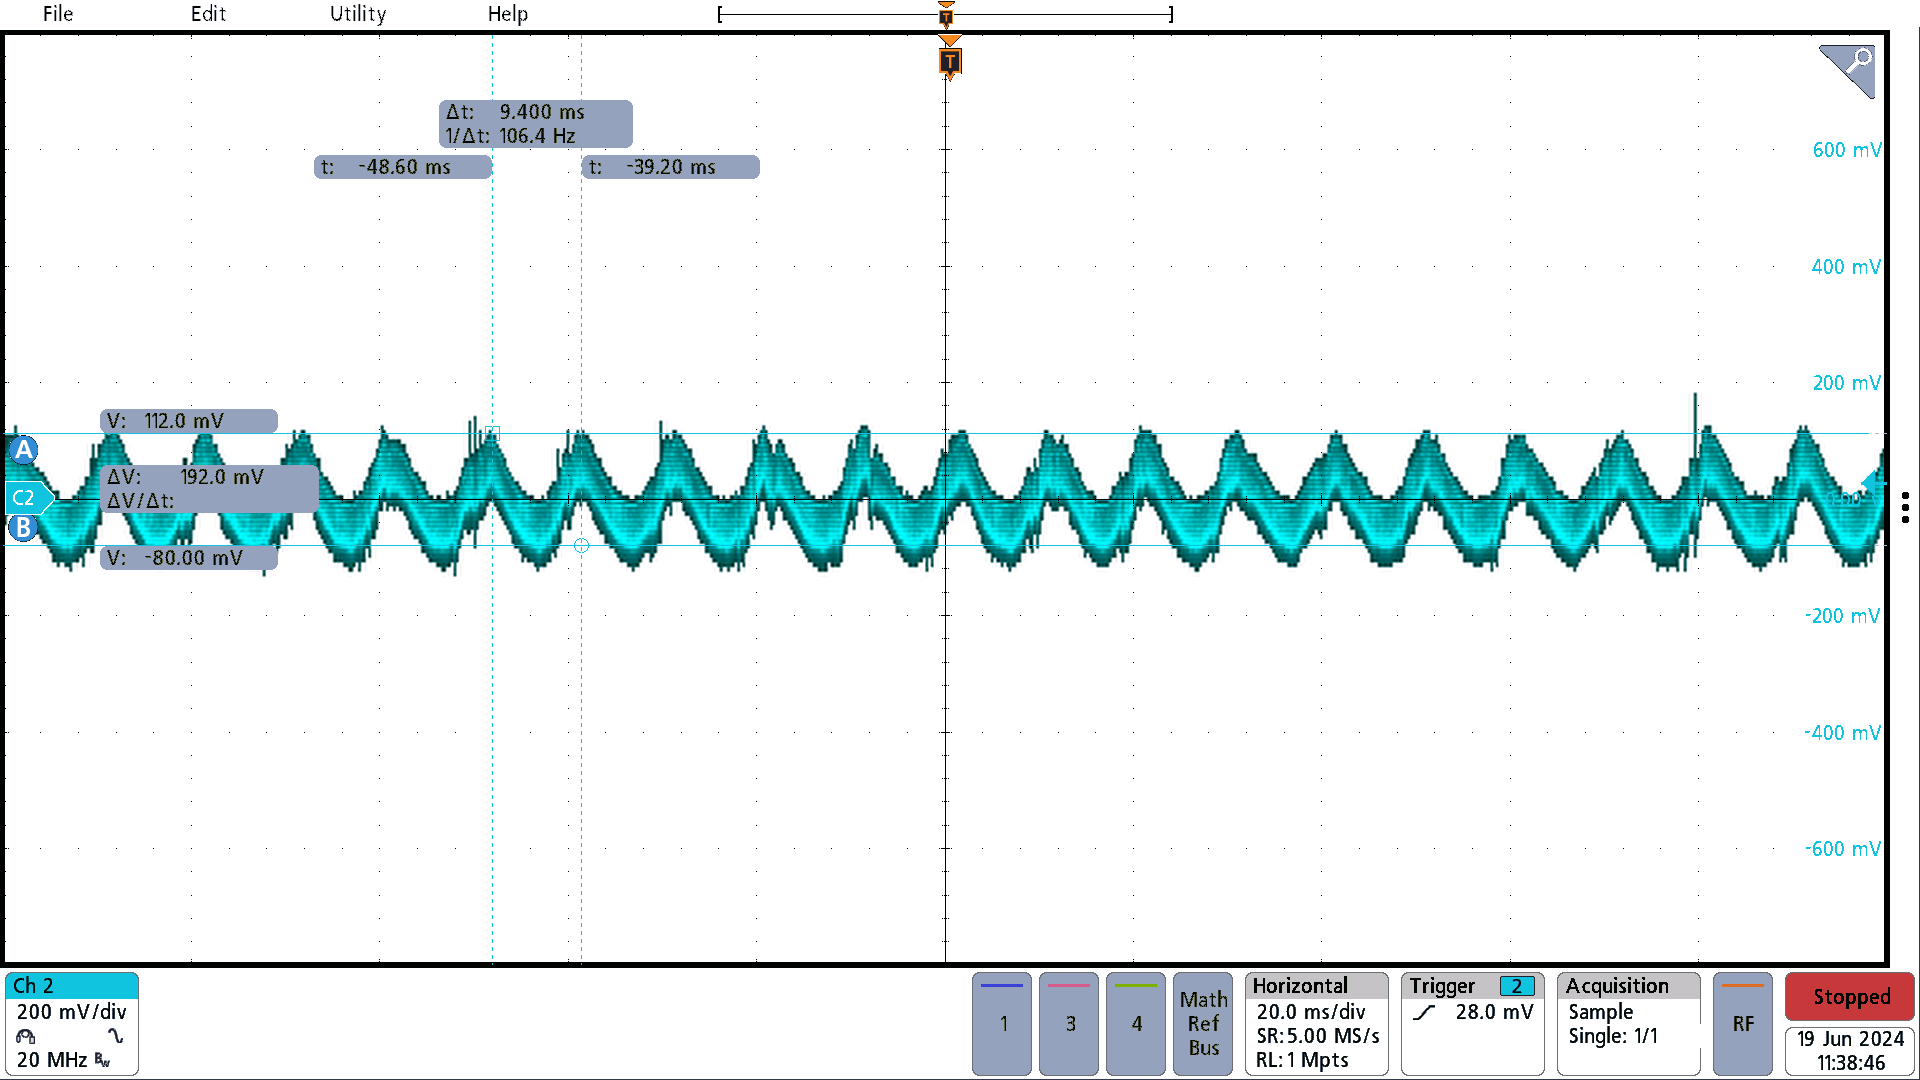Select the C2 channel ground indicator

28,497
